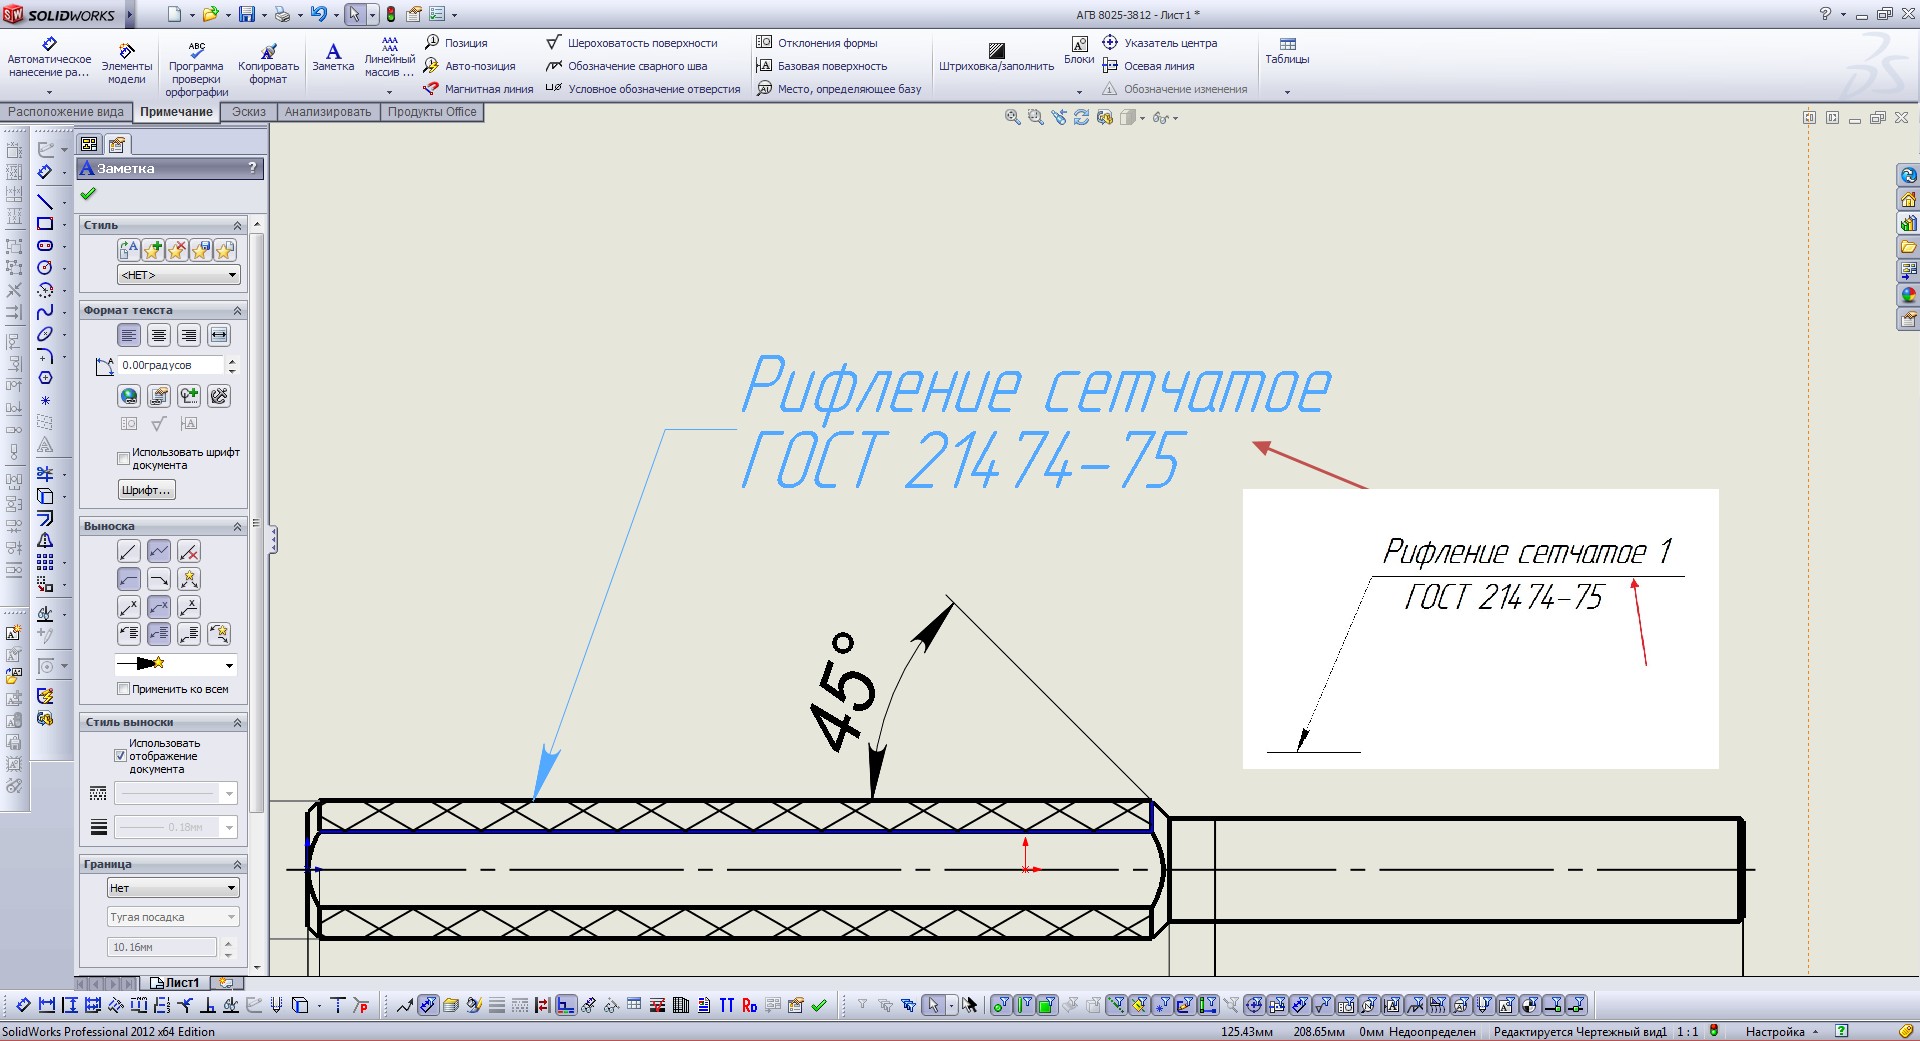Click Копировать формат tool
1920x1041 pixels.
click(x=268, y=64)
